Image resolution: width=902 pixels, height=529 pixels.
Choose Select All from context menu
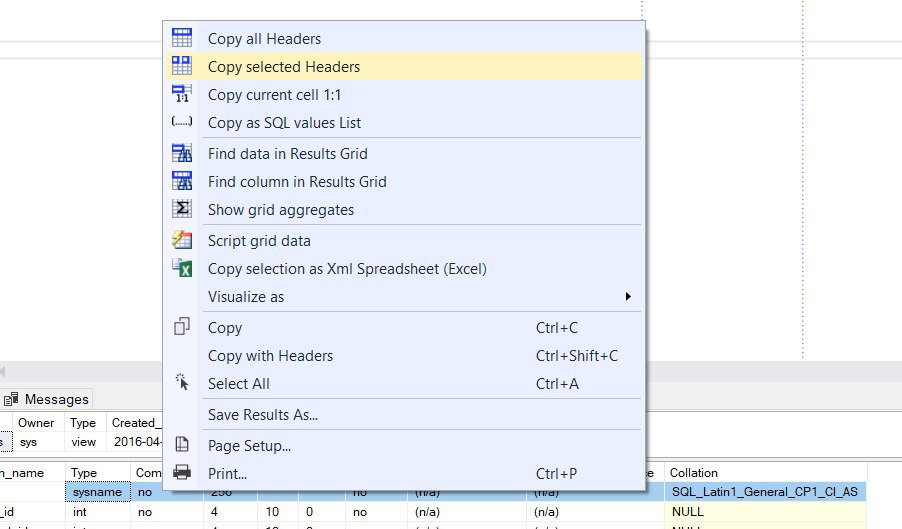[x=238, y=384]
